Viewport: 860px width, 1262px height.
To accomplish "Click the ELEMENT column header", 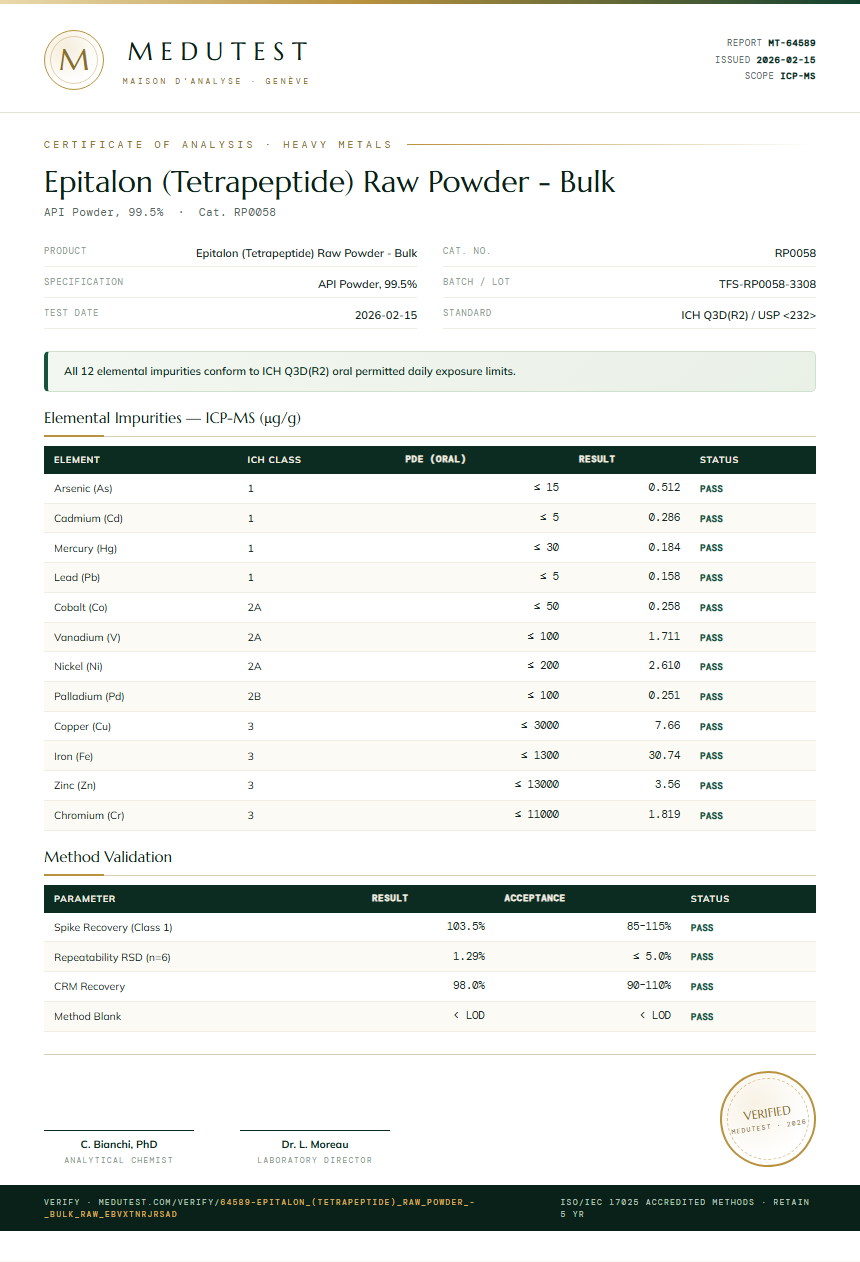I will [x=77, y=460].
